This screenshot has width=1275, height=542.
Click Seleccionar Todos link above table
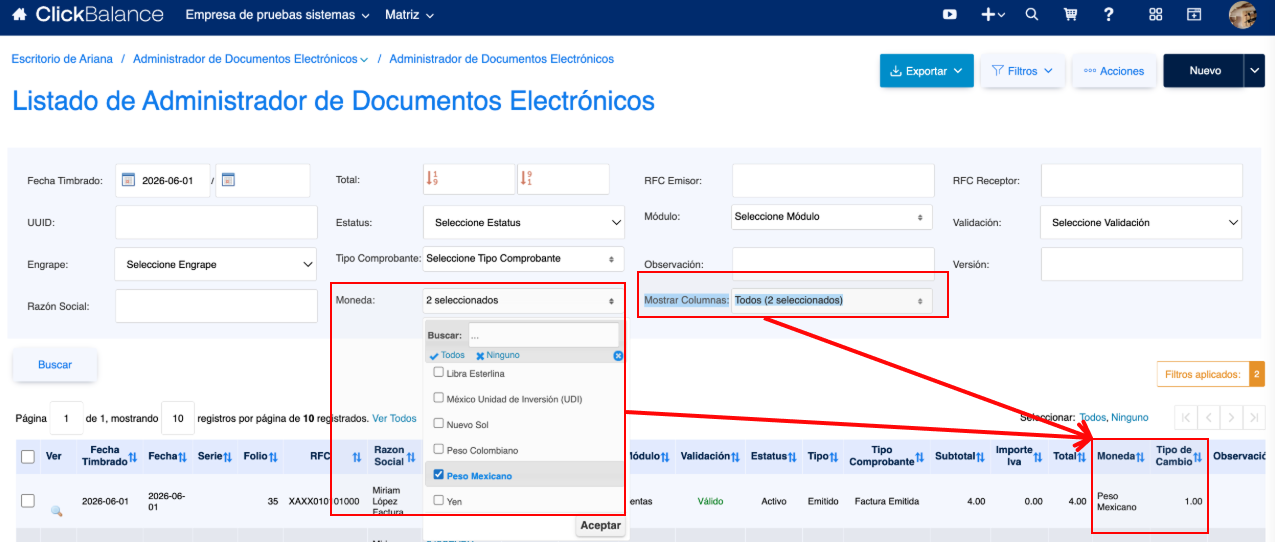click(1093, 417)
